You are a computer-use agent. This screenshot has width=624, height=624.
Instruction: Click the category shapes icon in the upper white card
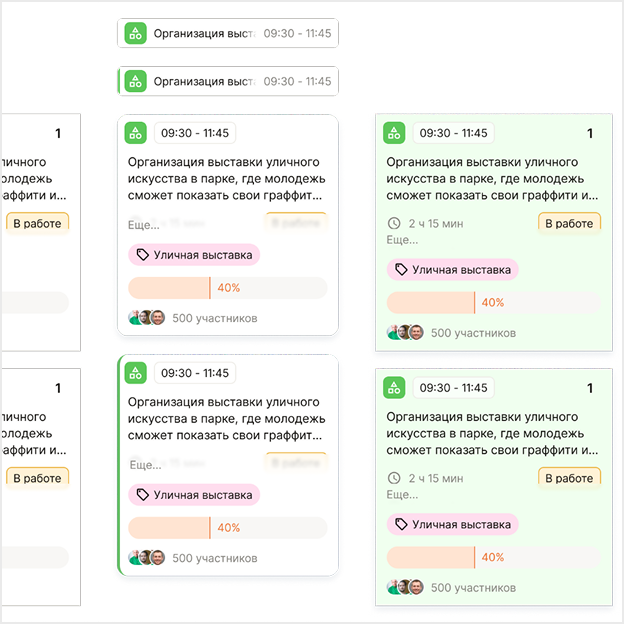(x=136, y=132)
